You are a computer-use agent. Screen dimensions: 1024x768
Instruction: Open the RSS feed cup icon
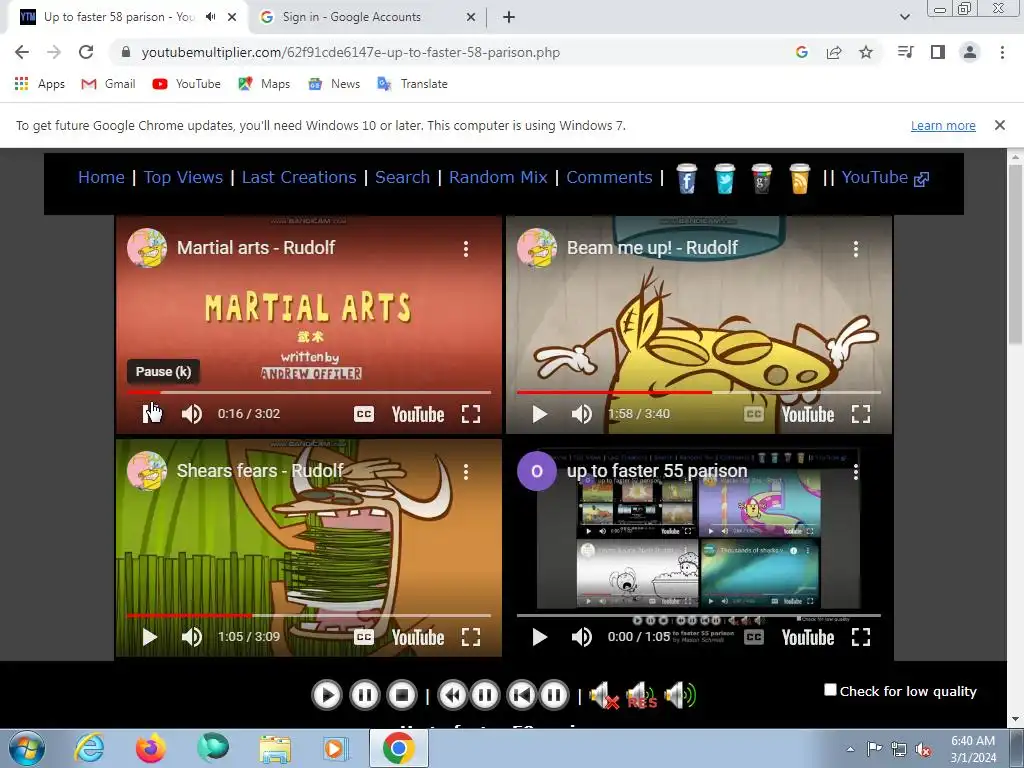click(800, 178)
